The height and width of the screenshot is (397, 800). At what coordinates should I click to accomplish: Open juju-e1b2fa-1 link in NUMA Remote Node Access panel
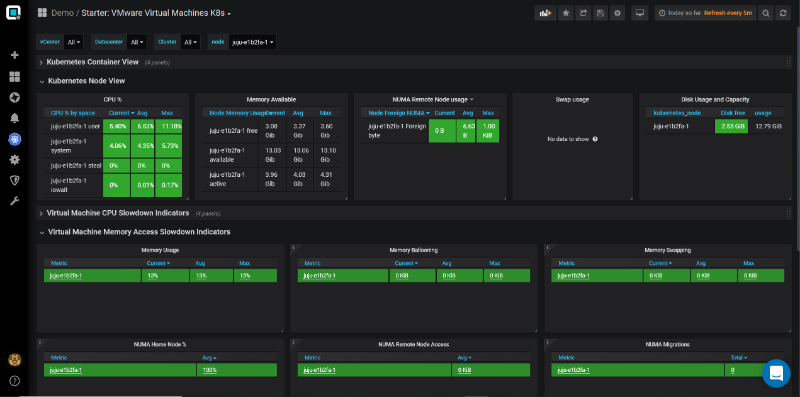tap(319, 370)
